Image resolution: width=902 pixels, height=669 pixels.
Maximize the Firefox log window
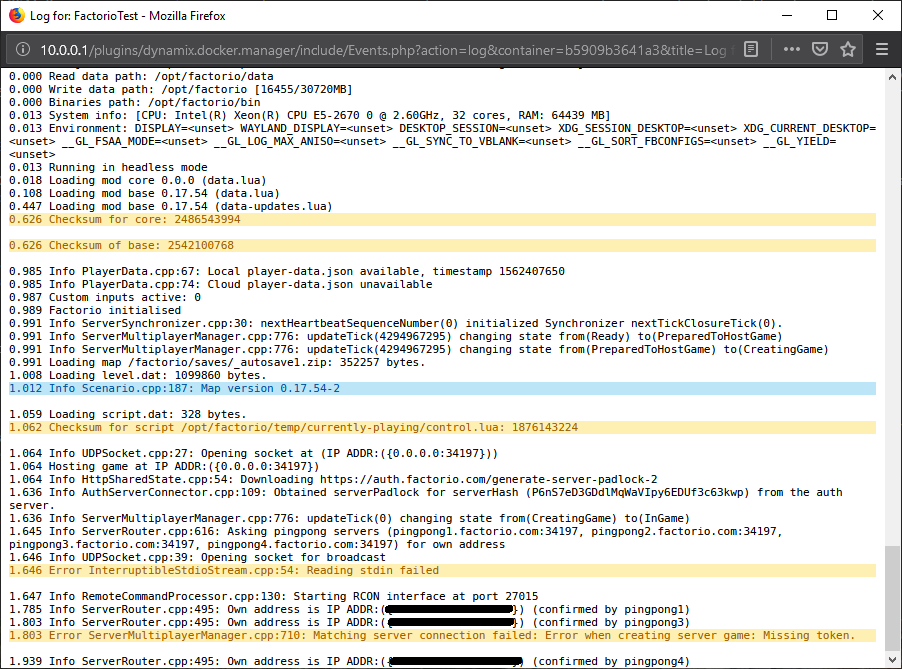coord(832,16)
